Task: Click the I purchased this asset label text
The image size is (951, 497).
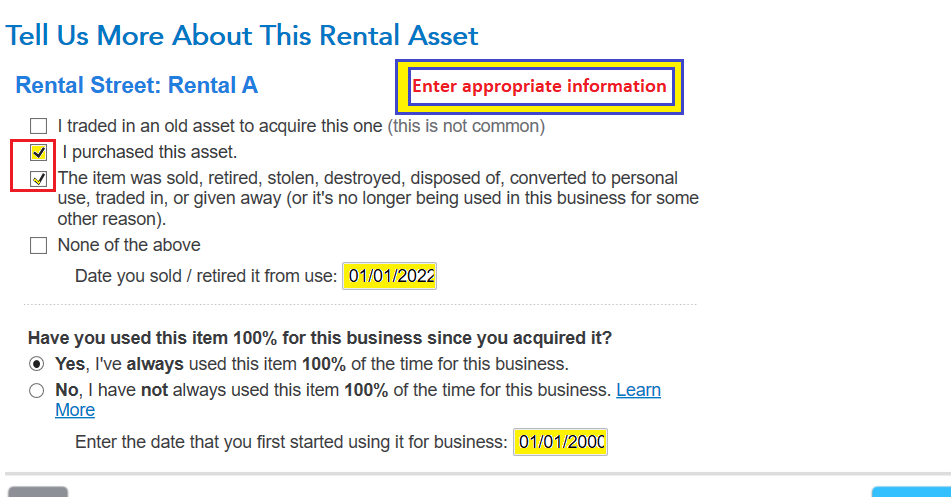Action: pos(149,152)
